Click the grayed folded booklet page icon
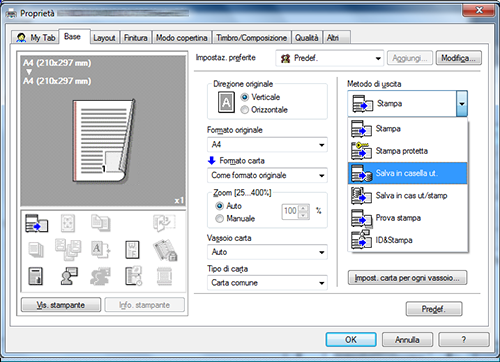The height and width of the screenshot is (362, 500). [164, 223]
